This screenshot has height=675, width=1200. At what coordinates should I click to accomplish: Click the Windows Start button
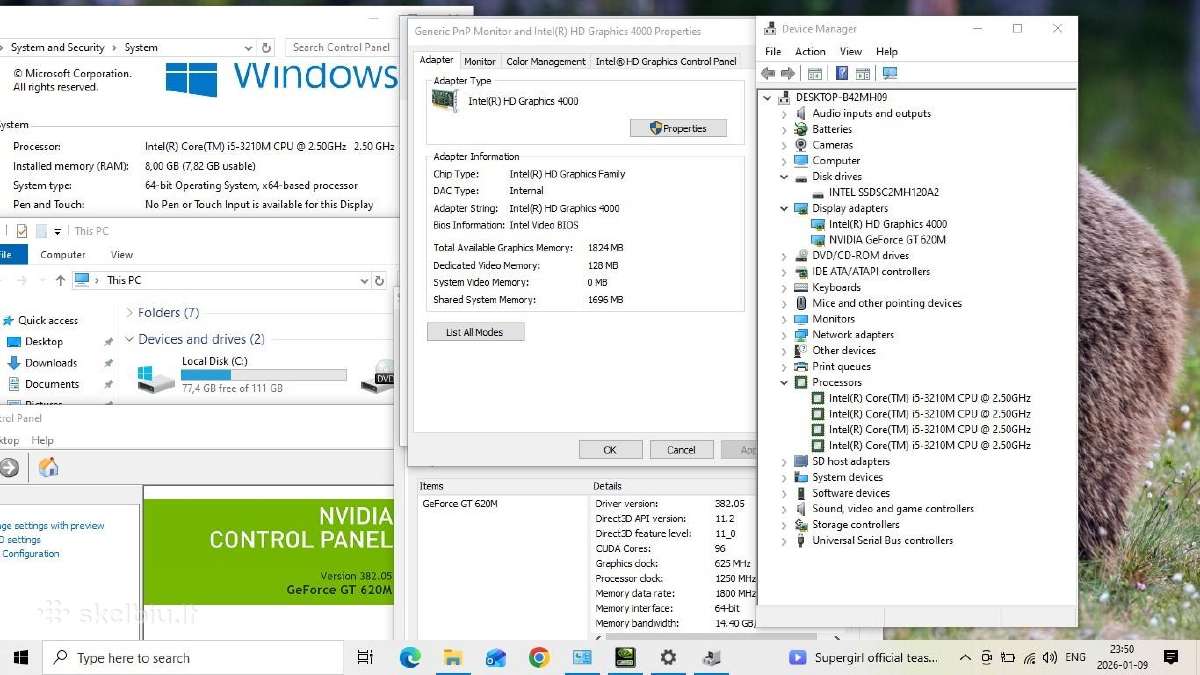click(x=21, y=657)
